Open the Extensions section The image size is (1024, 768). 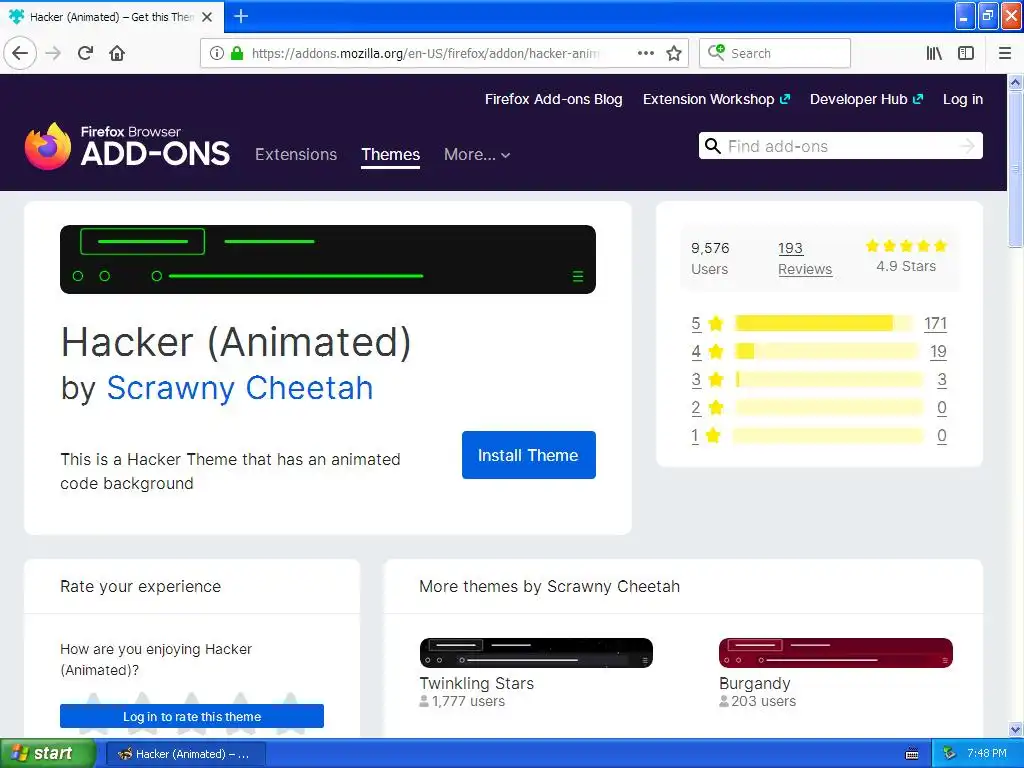(x=296, y=155)
